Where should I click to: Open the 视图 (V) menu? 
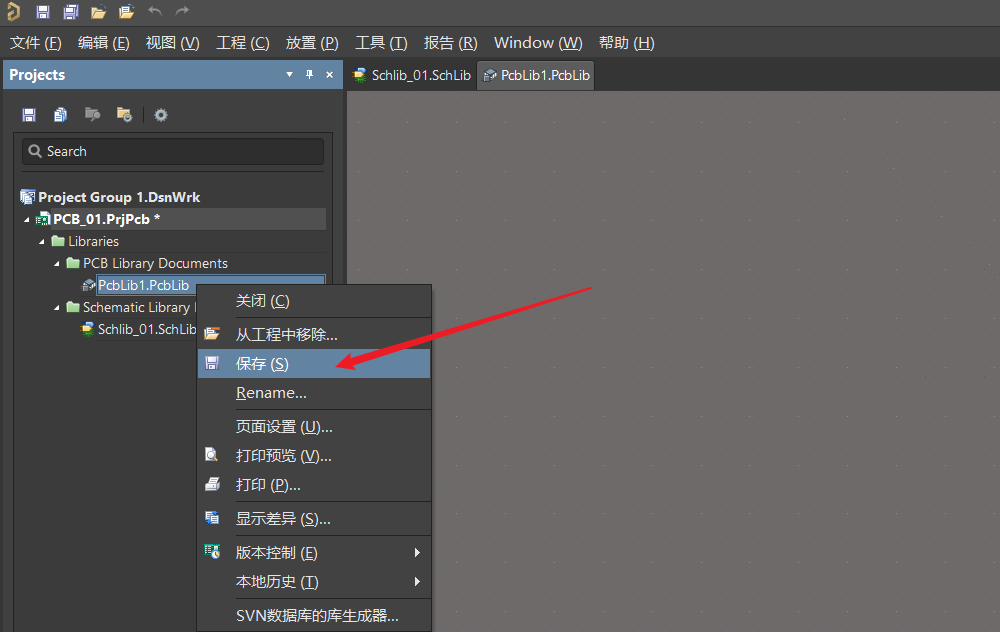click(x=172, y=43)
